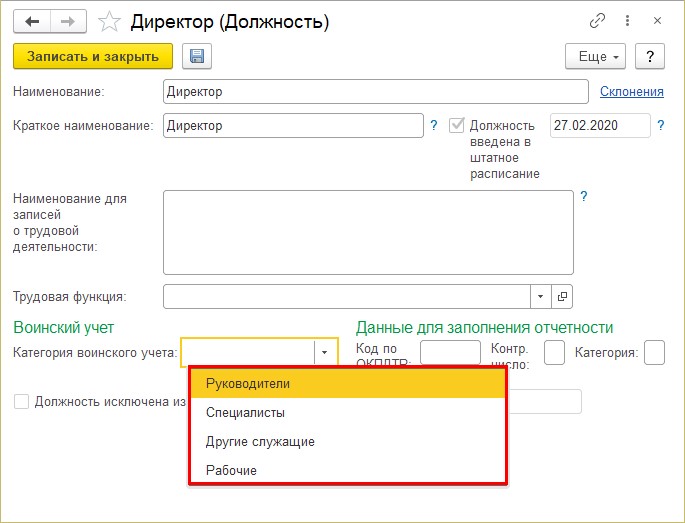Open the three-dot options menu
The width and height of the screenshot is (685, 523).
click(x=627, y=21)
